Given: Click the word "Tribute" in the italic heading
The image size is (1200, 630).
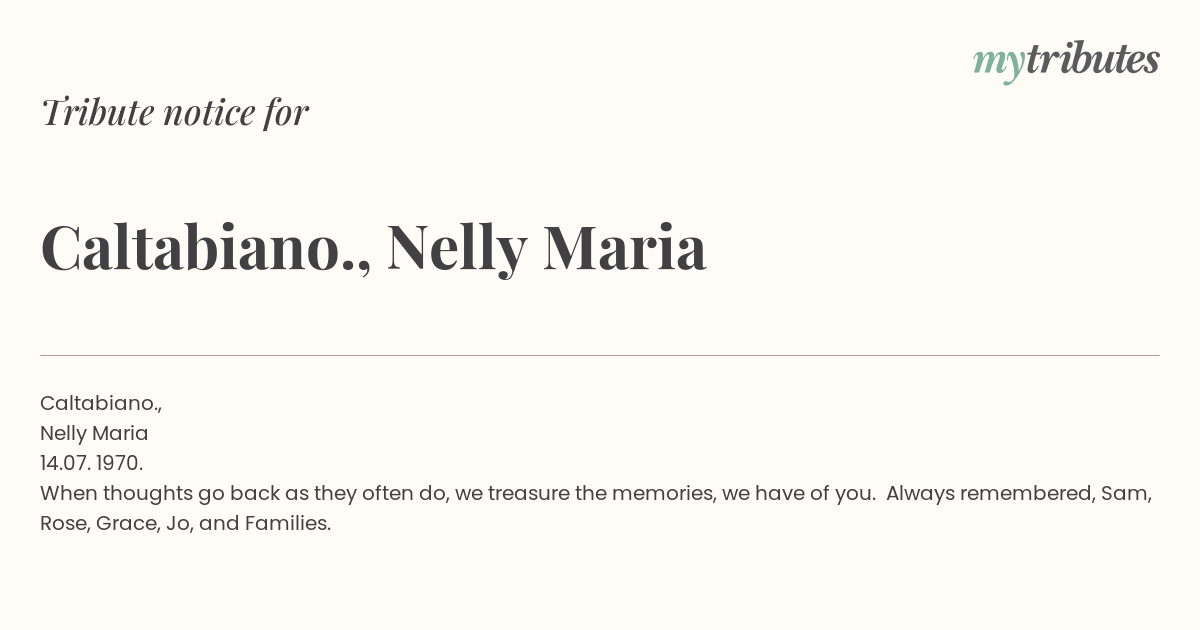Looking at the screenshot, I should pos(97,112).
